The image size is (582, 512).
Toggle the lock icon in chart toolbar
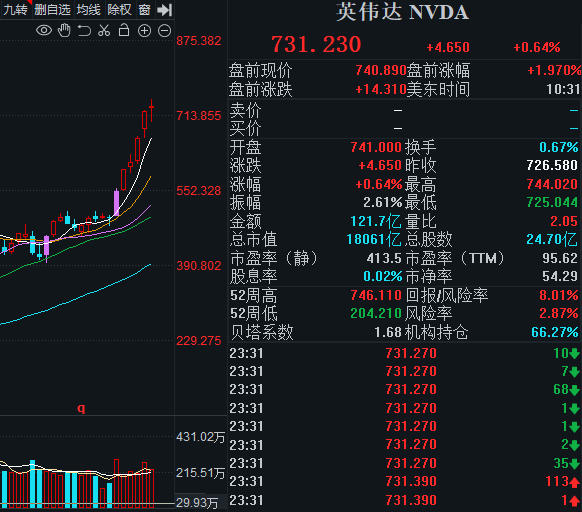click(x=124, y=30)
